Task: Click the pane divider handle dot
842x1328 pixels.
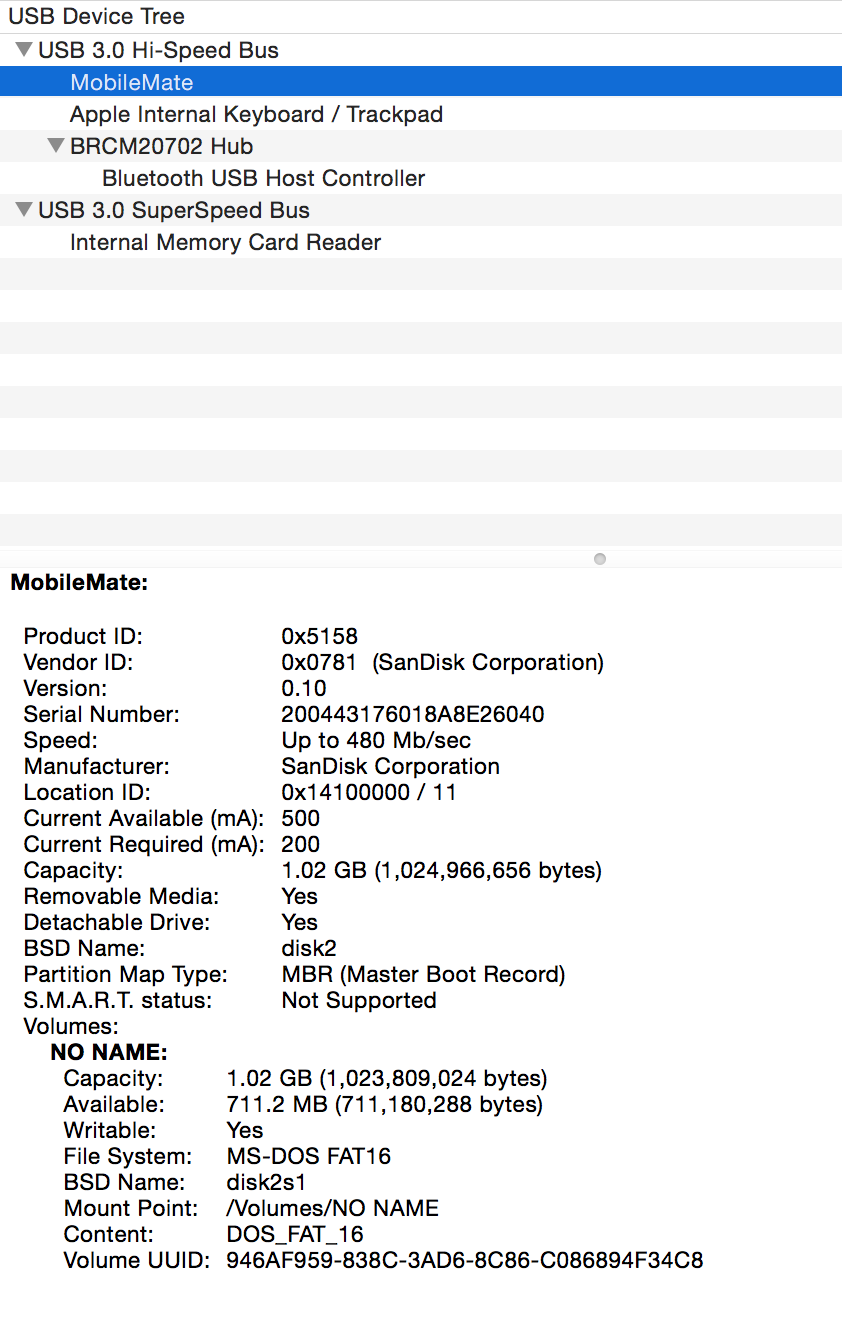Action: click(600, 559)
